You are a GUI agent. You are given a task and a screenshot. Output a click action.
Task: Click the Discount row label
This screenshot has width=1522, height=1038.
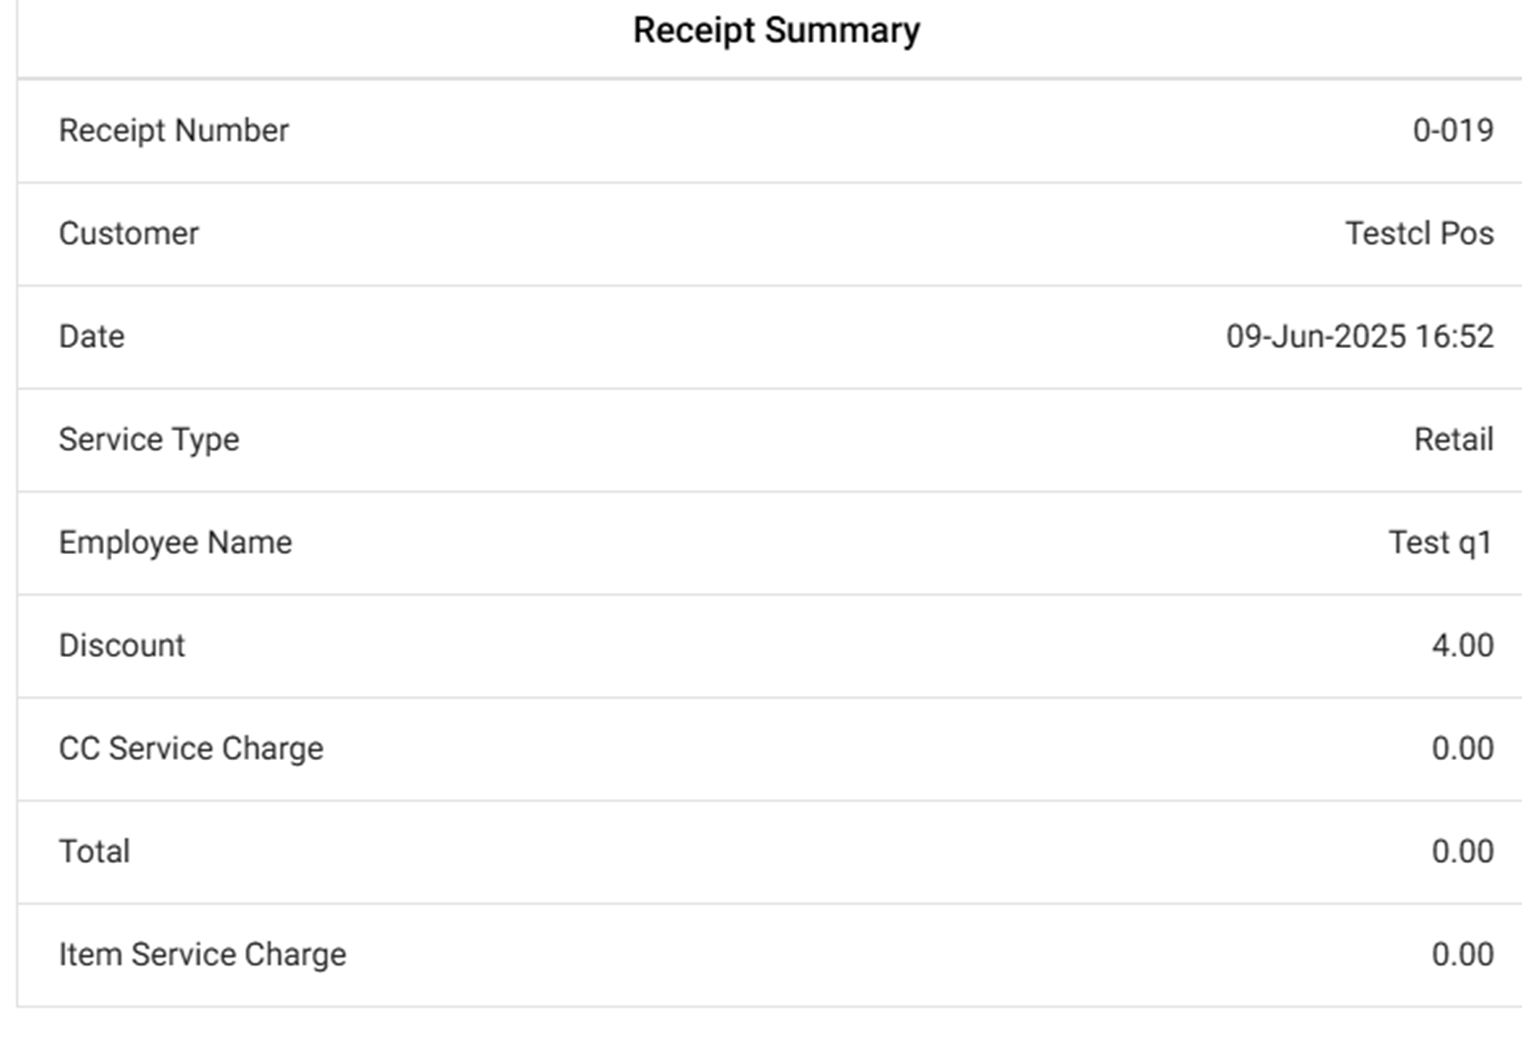(x=122, y=646)
